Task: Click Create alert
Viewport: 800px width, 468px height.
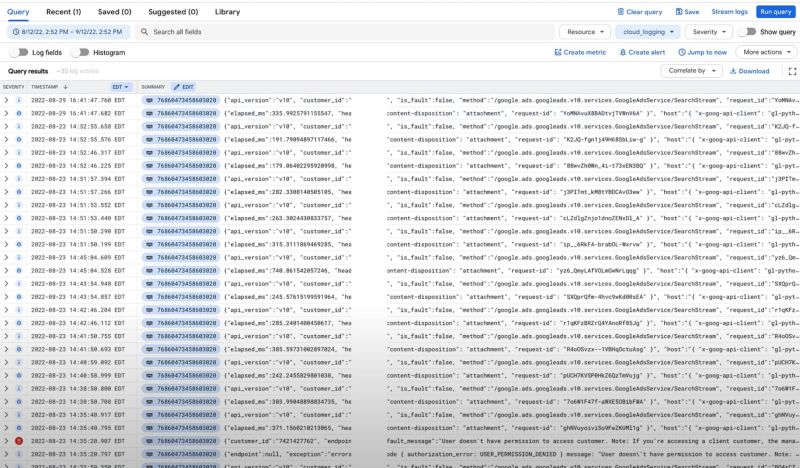Action: 642,52
